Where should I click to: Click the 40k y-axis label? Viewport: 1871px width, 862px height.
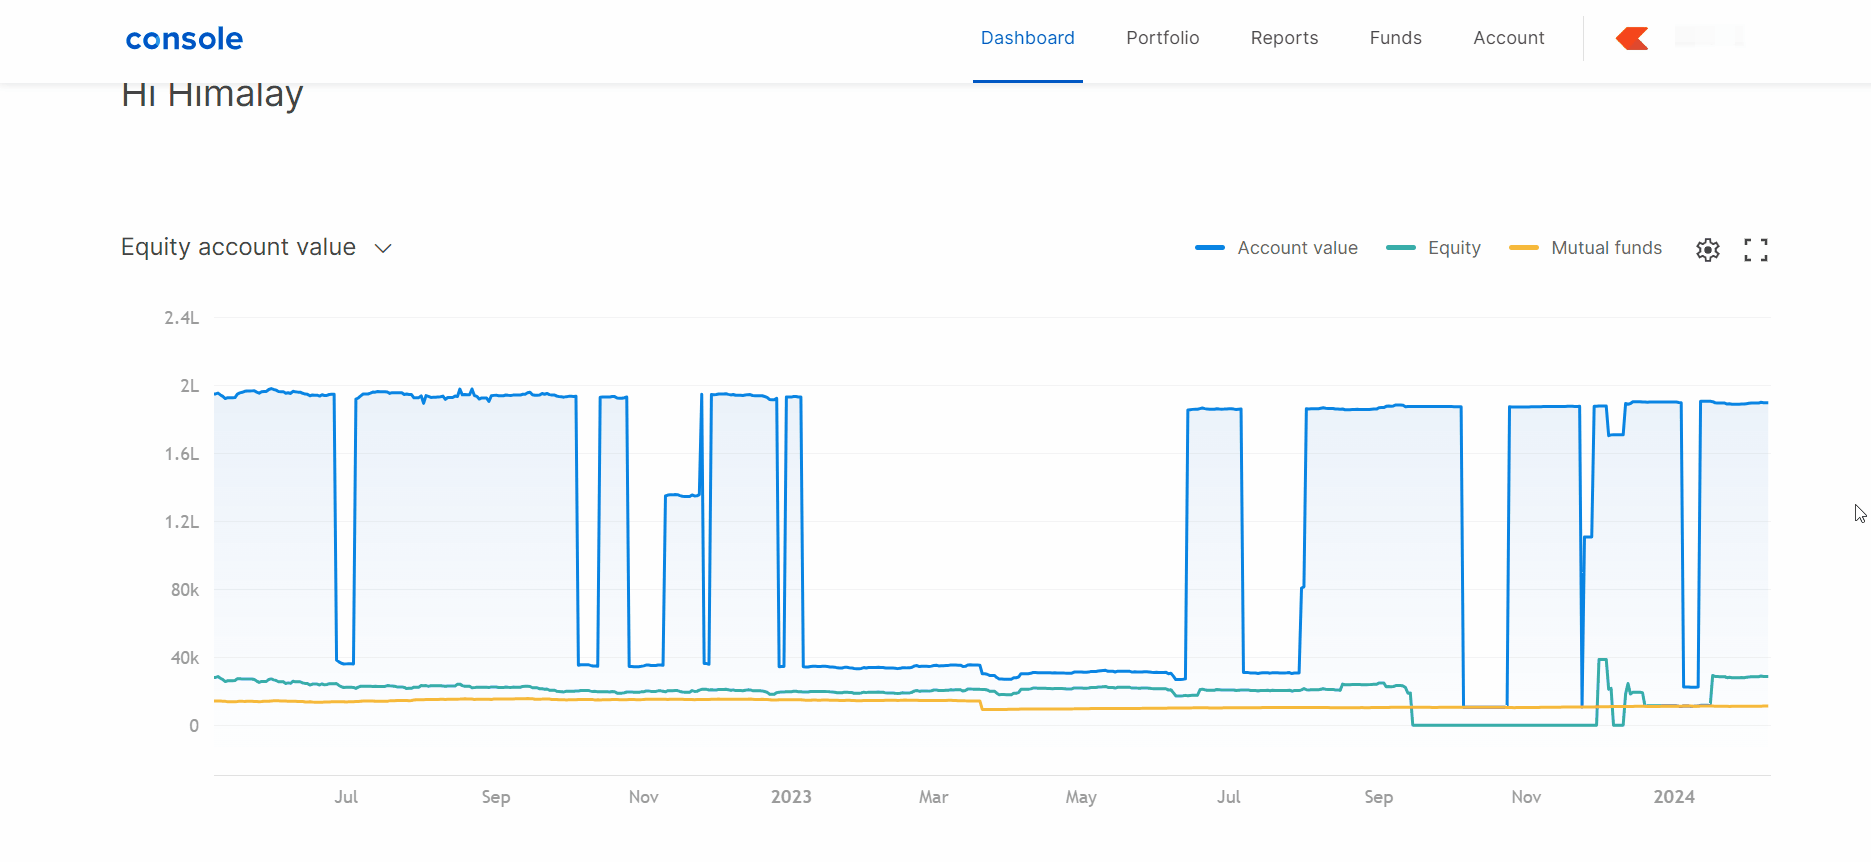185,658
